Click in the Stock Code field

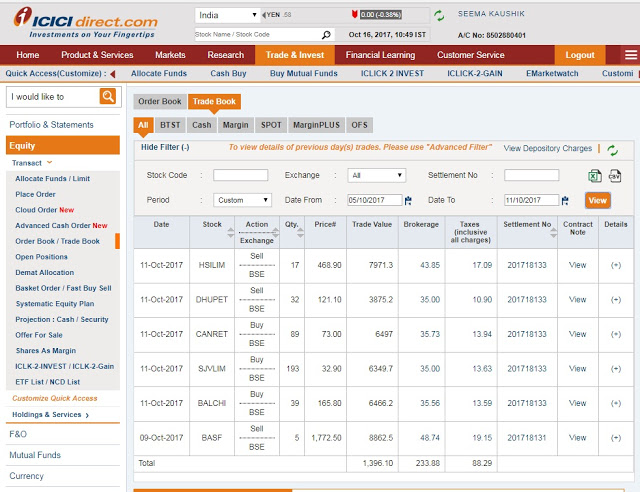click(x=240, y=175)
